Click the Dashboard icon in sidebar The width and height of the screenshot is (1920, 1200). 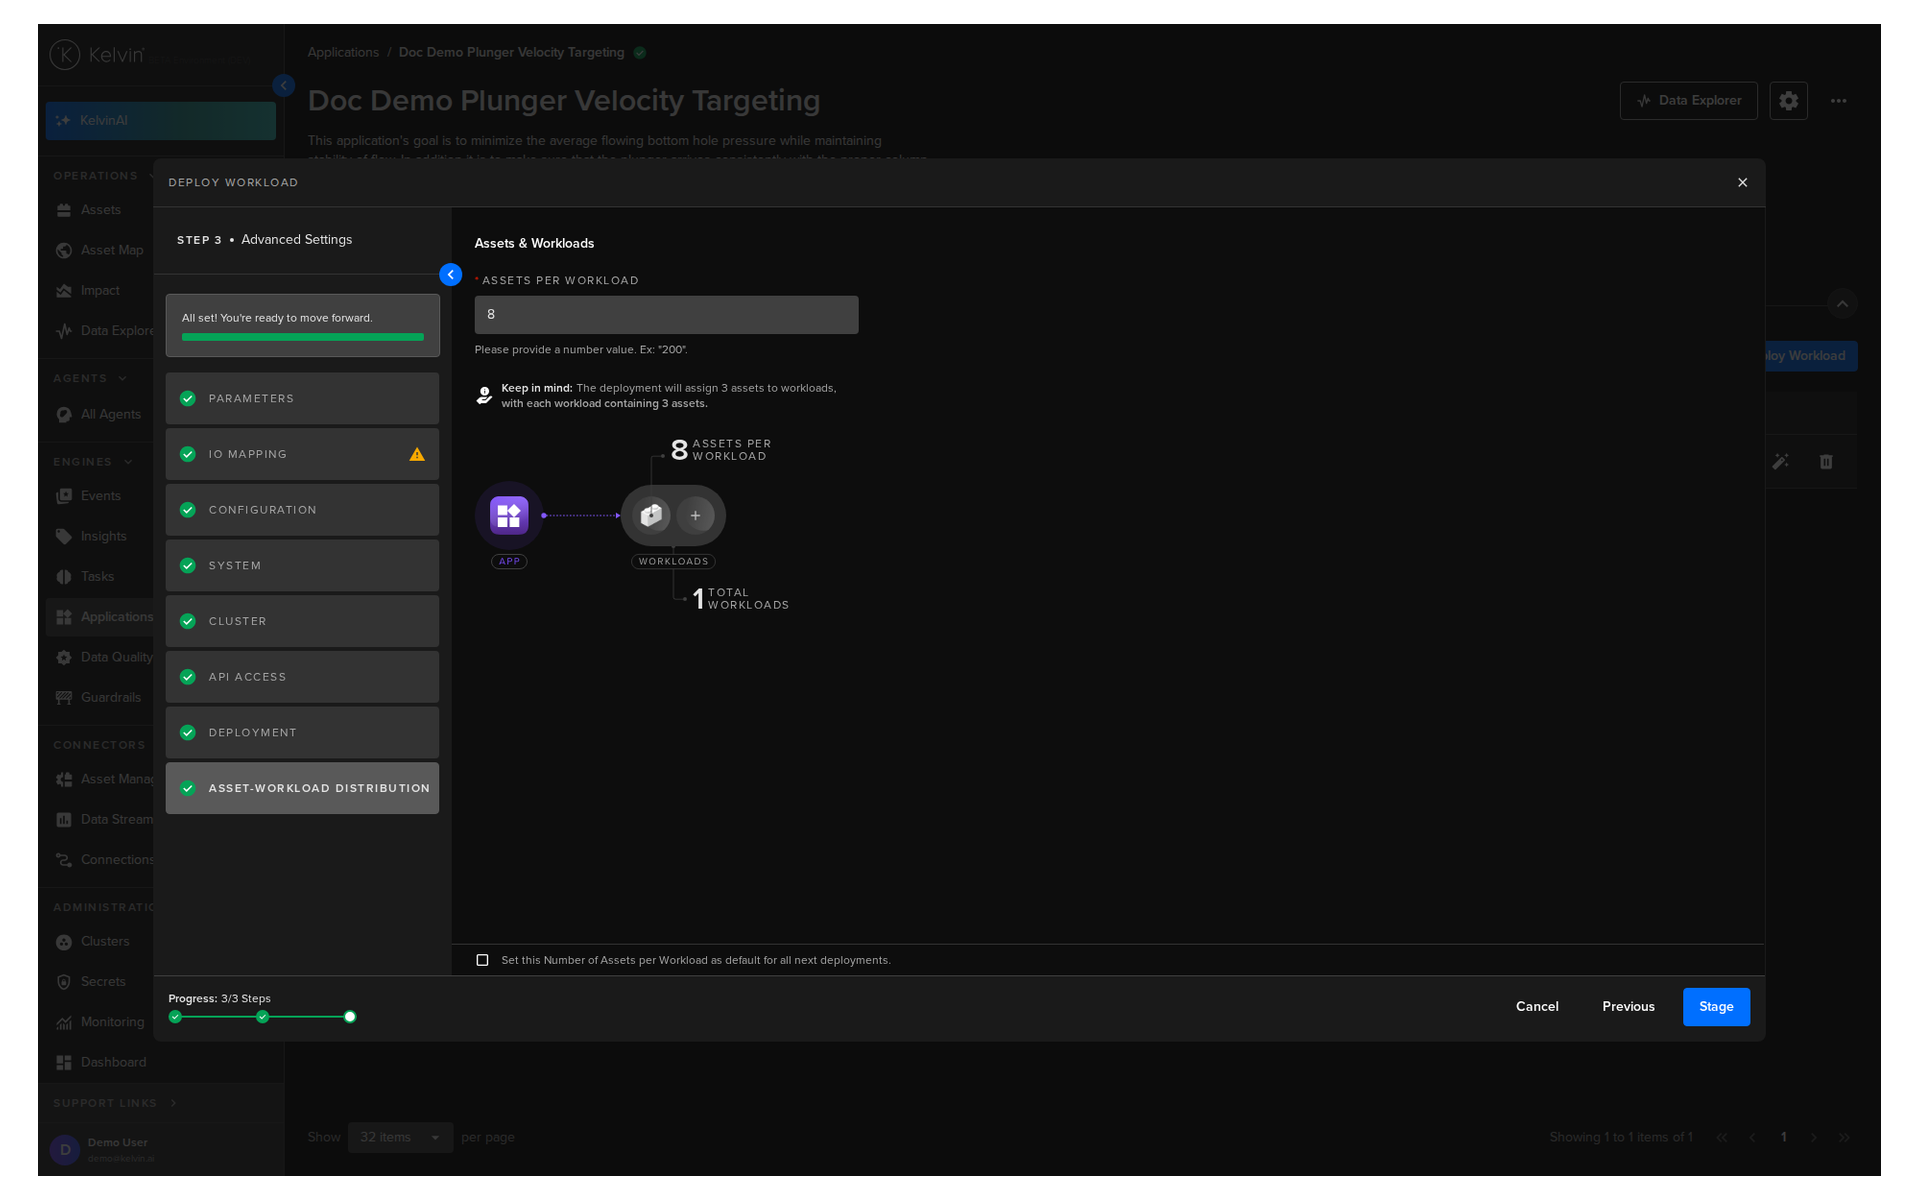[x=64, y=1062]
